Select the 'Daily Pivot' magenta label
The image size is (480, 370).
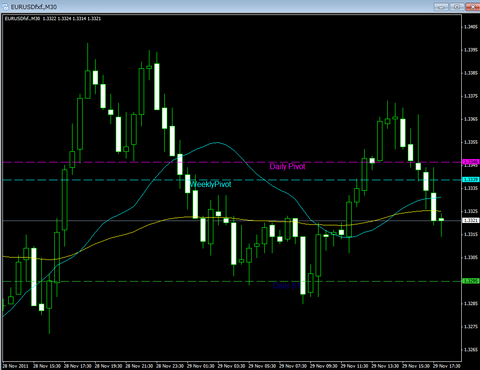[287, 166]
